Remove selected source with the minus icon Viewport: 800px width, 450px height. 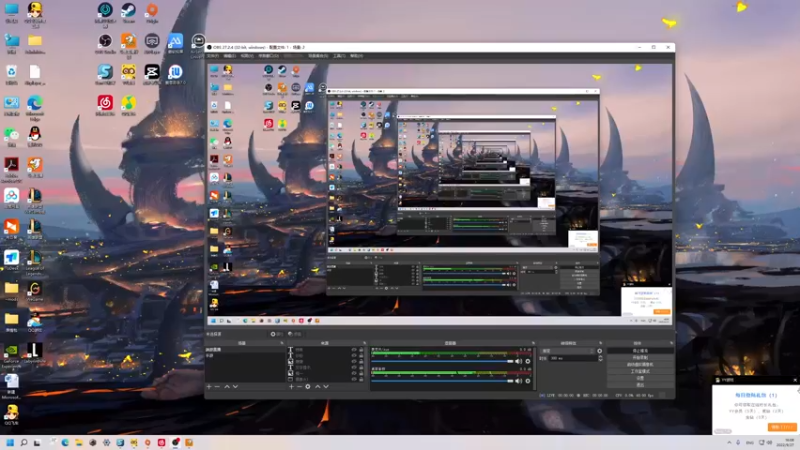pyautogui.click(x=299, y=387)
